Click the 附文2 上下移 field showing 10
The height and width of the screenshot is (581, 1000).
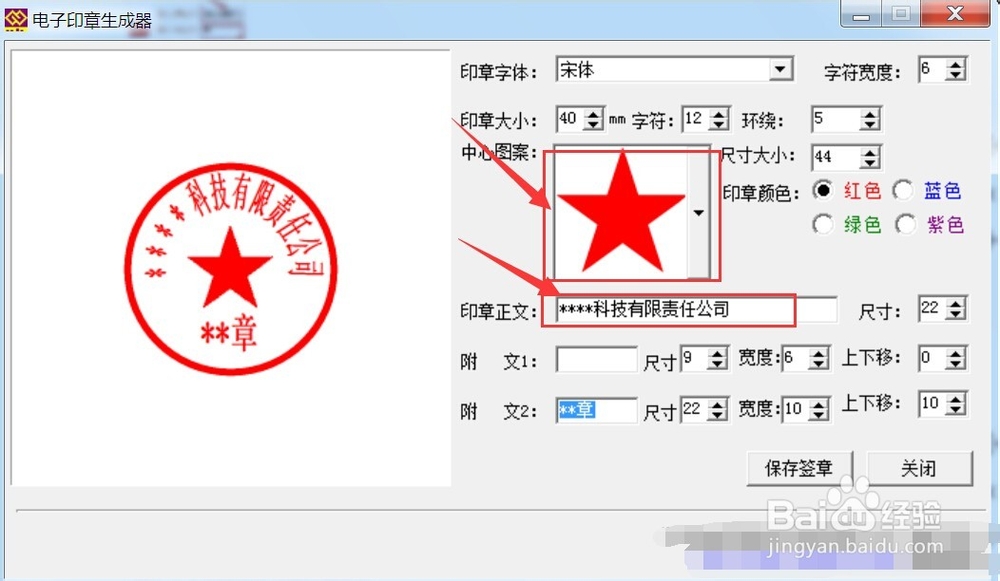coord(932,404)
